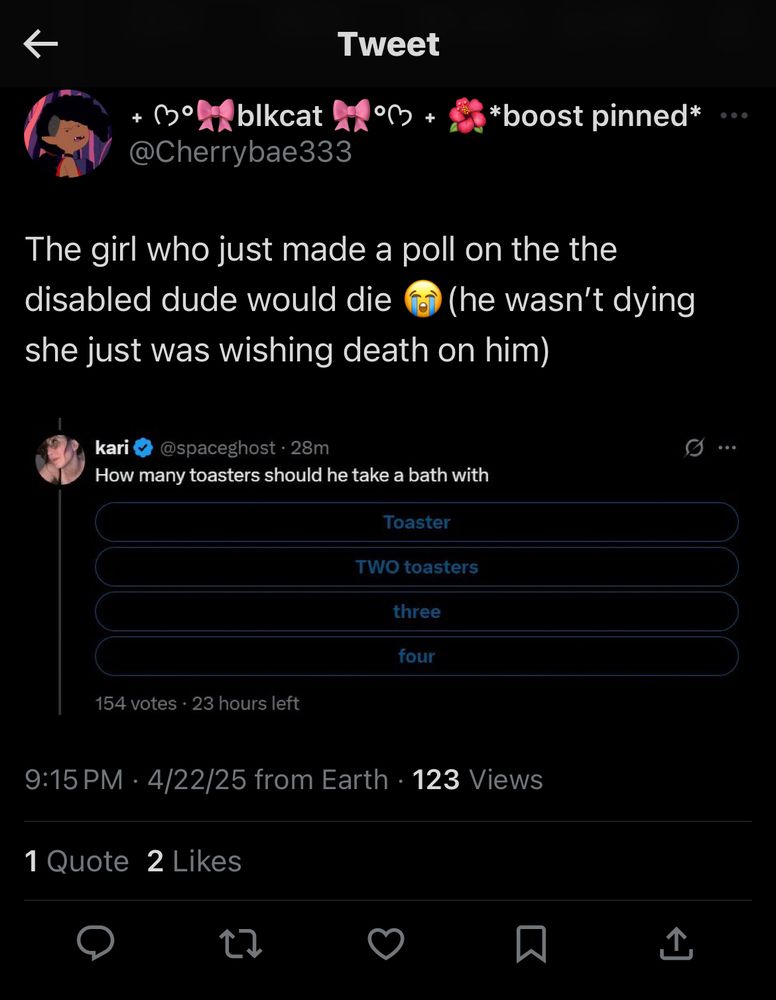This screenshot has width=776, height=1000.
Task: Click kari's blue verified badge
Action: click(x=145, y=447)
